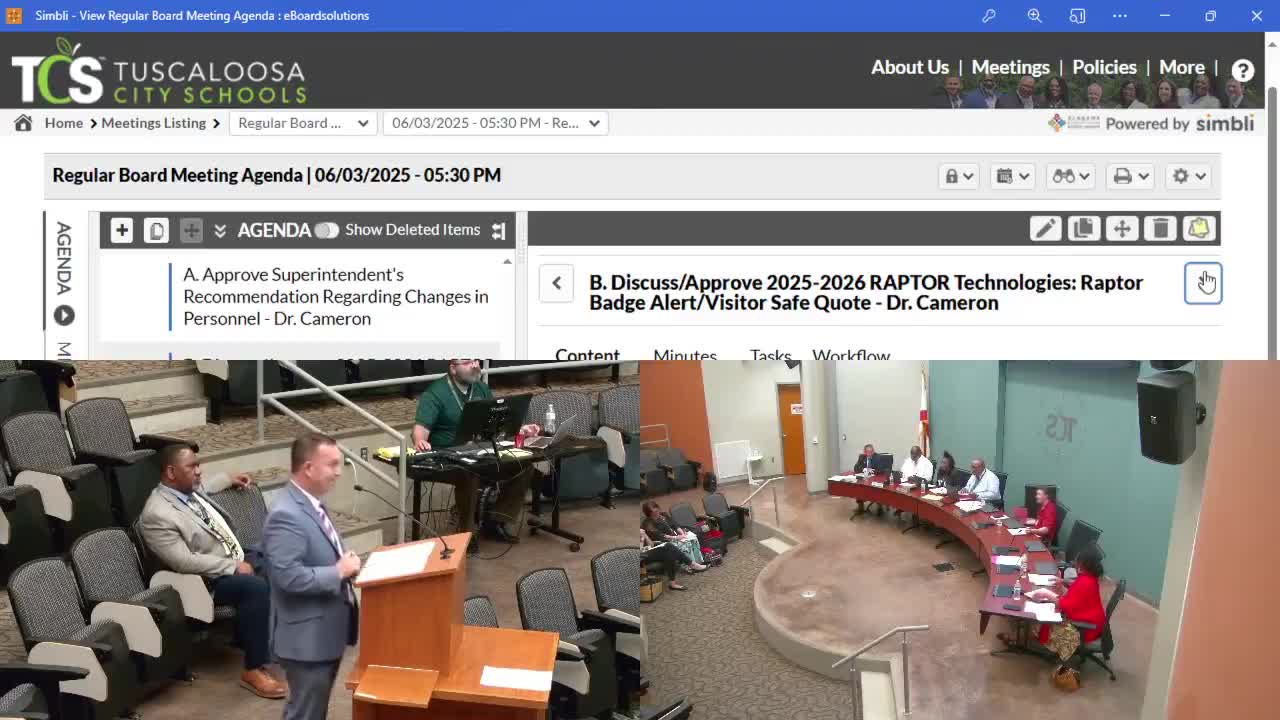Screen dimensions: 1280x720
Task: Open the Meetings menu
Action: [1011, 67]
